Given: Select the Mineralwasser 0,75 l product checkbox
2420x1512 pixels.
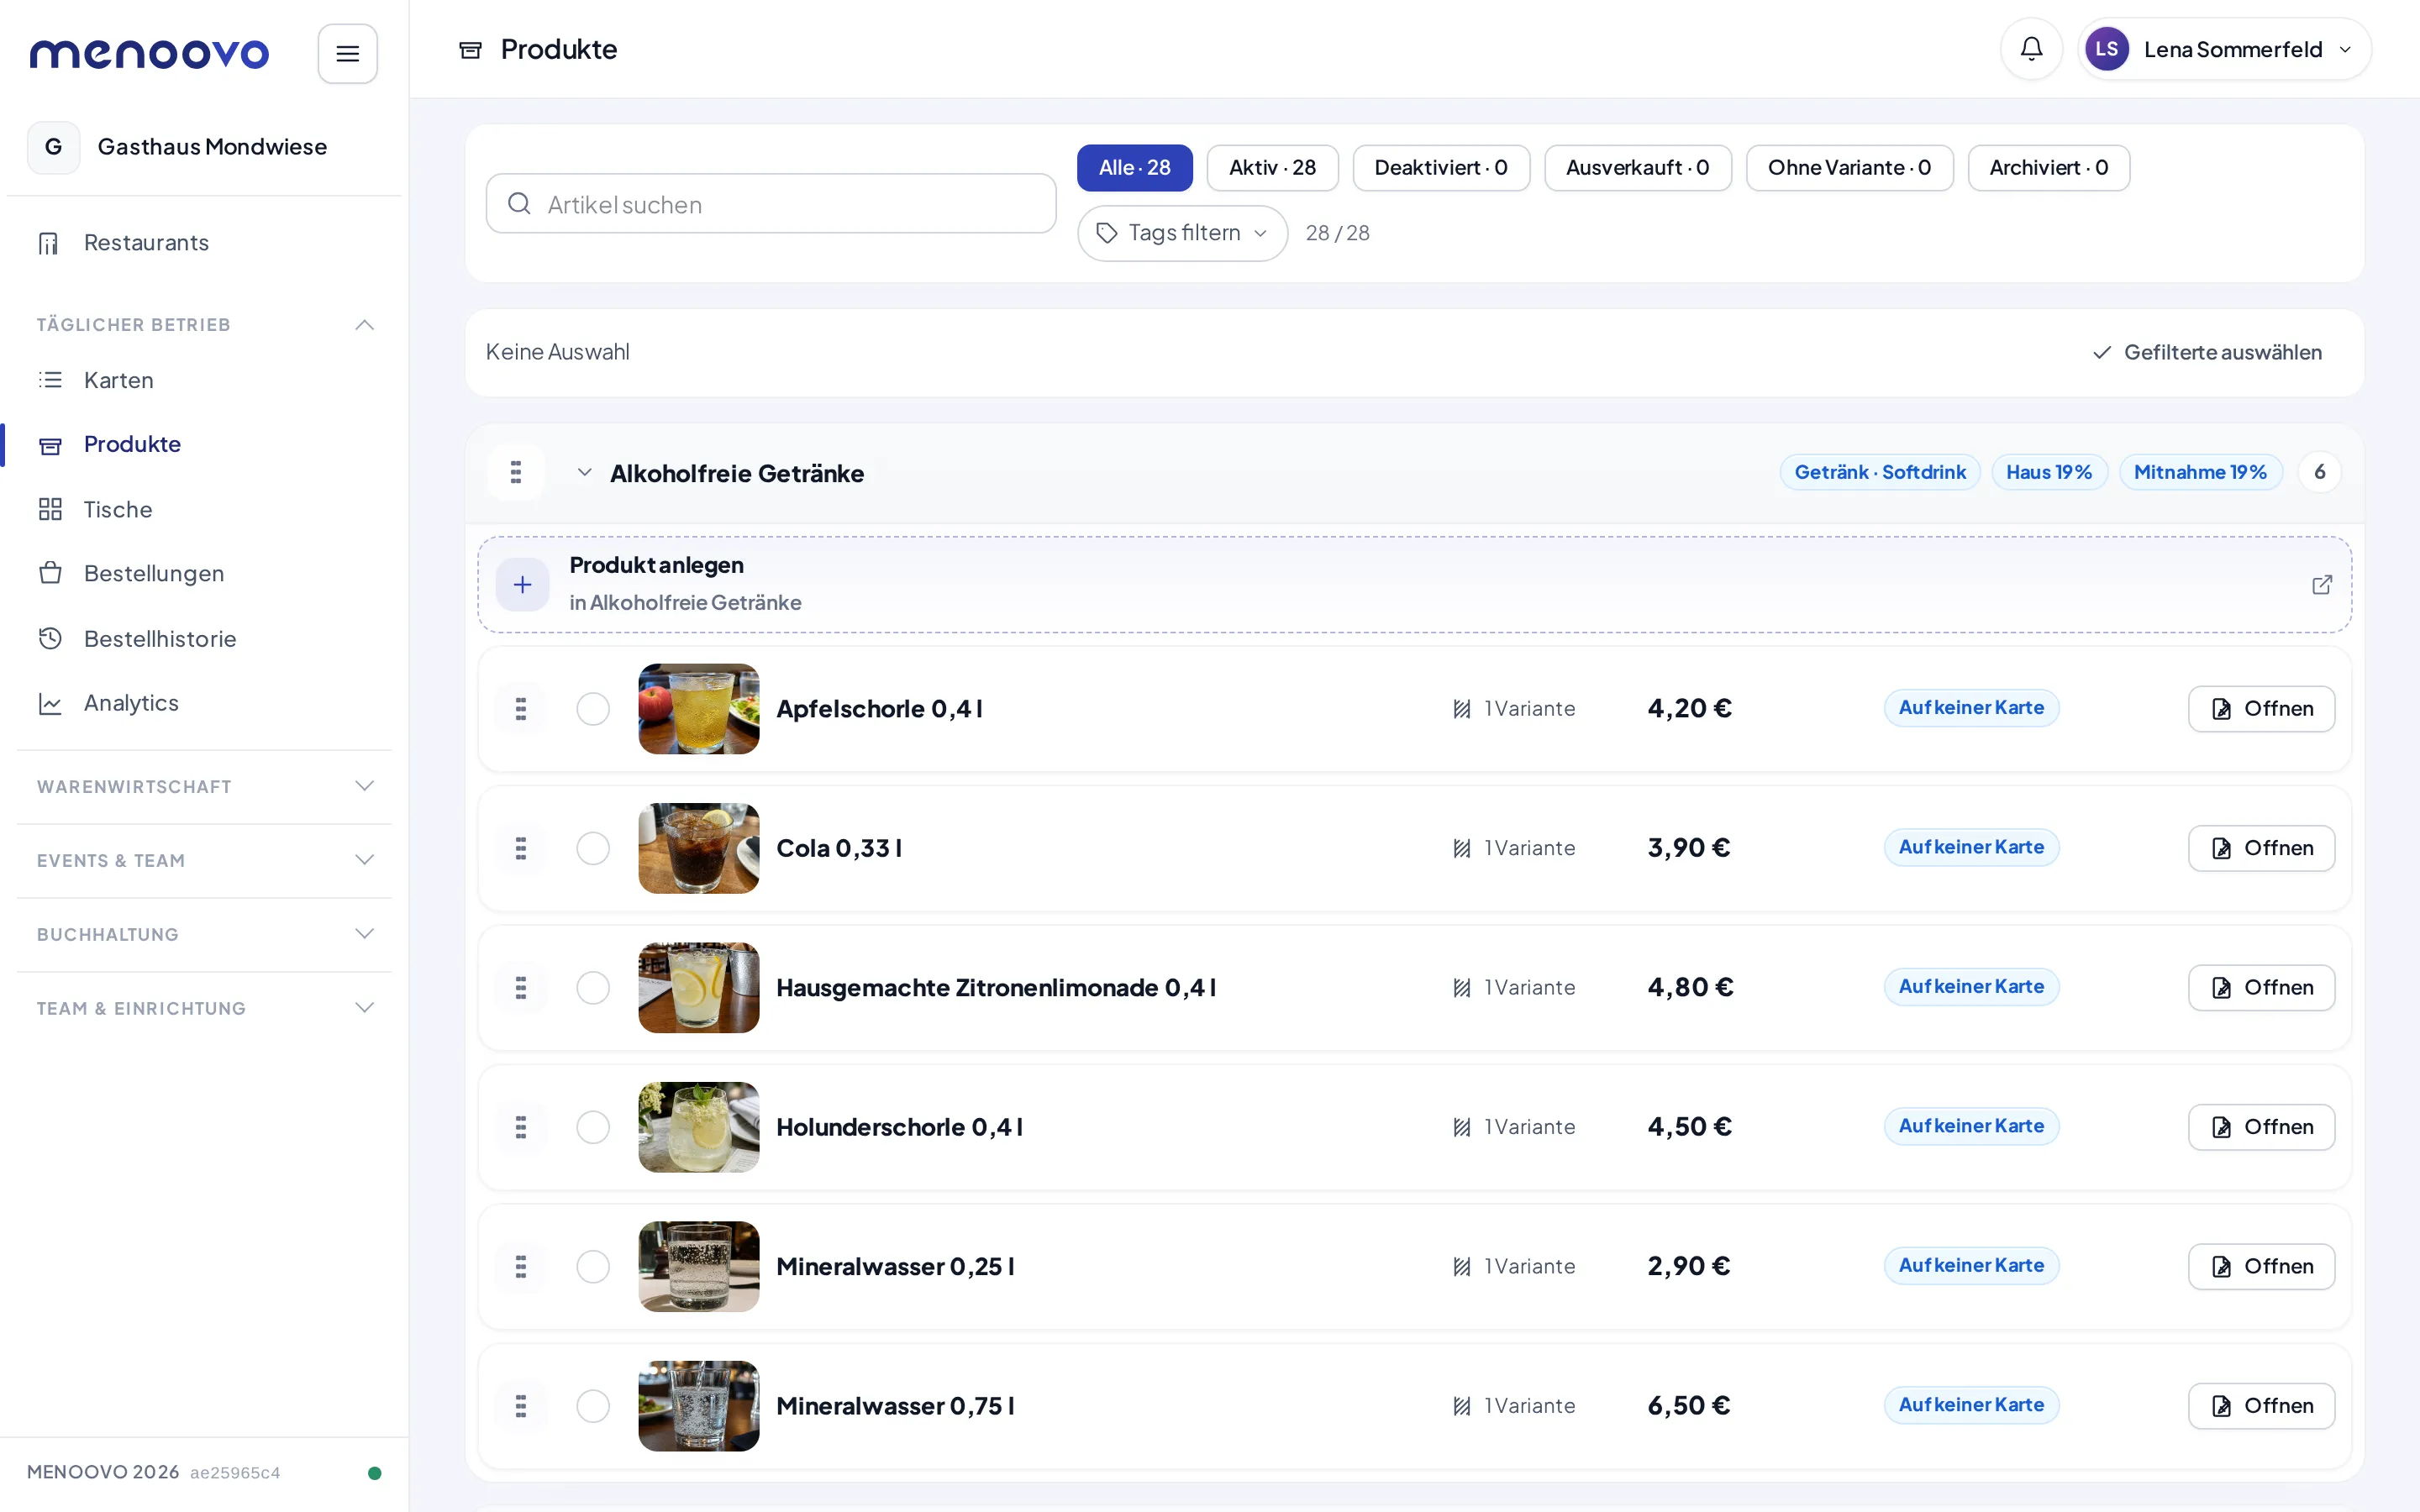Looking at the screenshot, I should pyautogui.click(x=593, y=1406).
